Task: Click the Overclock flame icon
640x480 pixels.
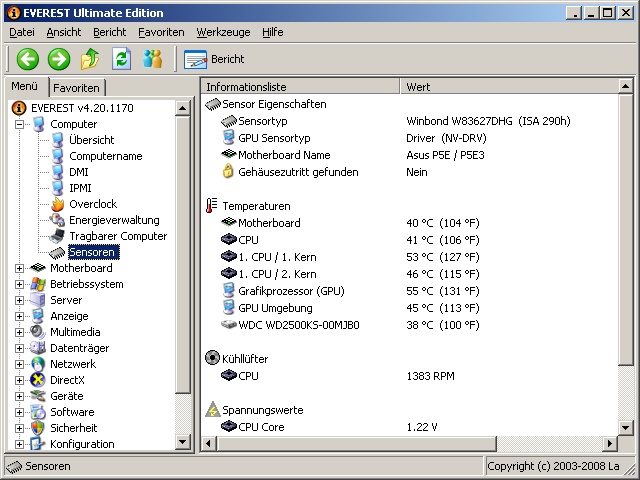Action: tap(58, 204)
